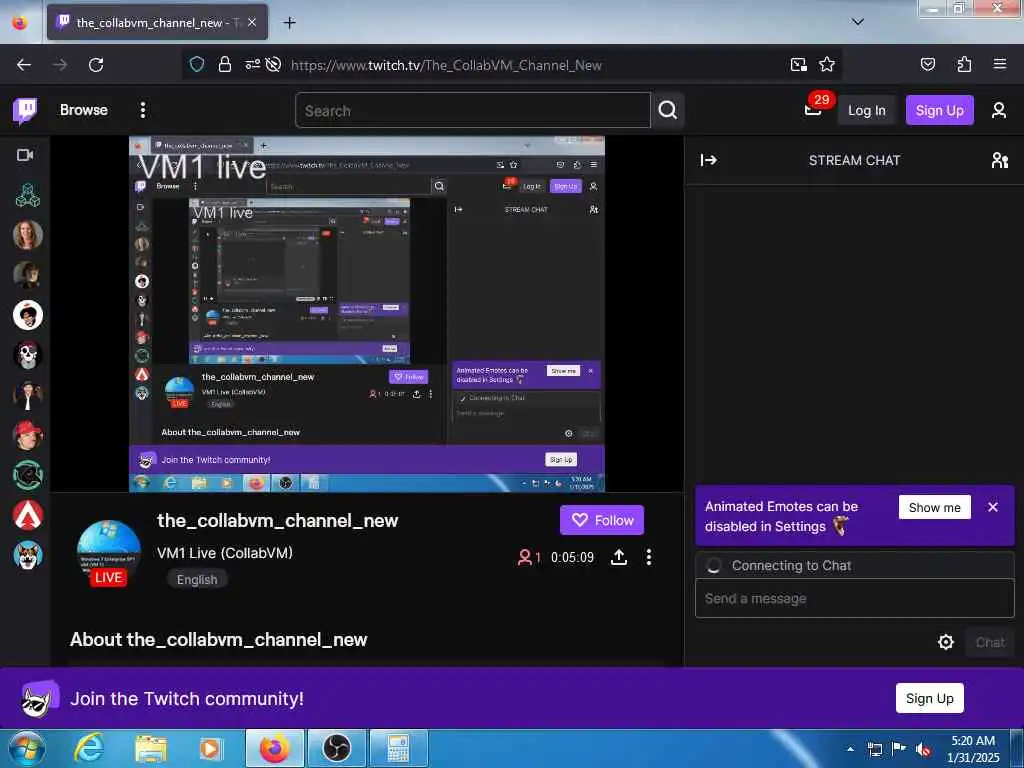This screenshot has width=1024, height=768.
Task: Open the red cap sidebar channel avatar
Action: tap(27, 435)
